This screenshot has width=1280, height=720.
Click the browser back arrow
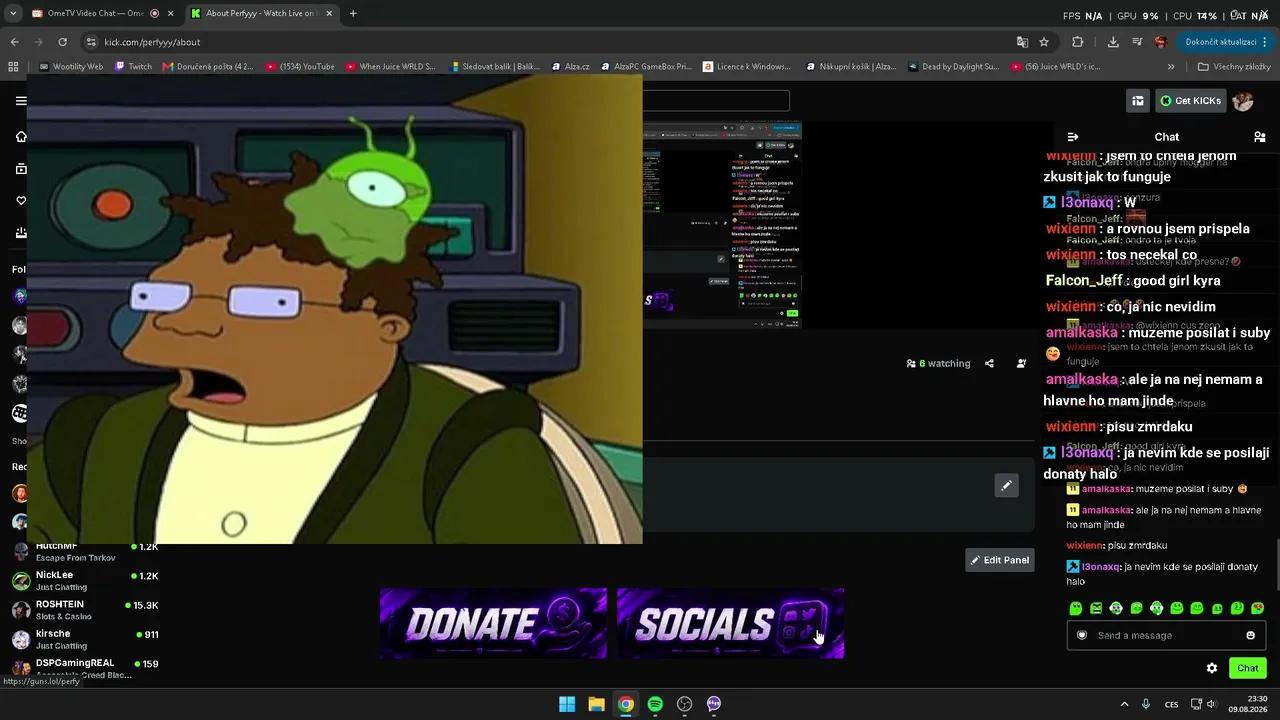tap(14, 42)
